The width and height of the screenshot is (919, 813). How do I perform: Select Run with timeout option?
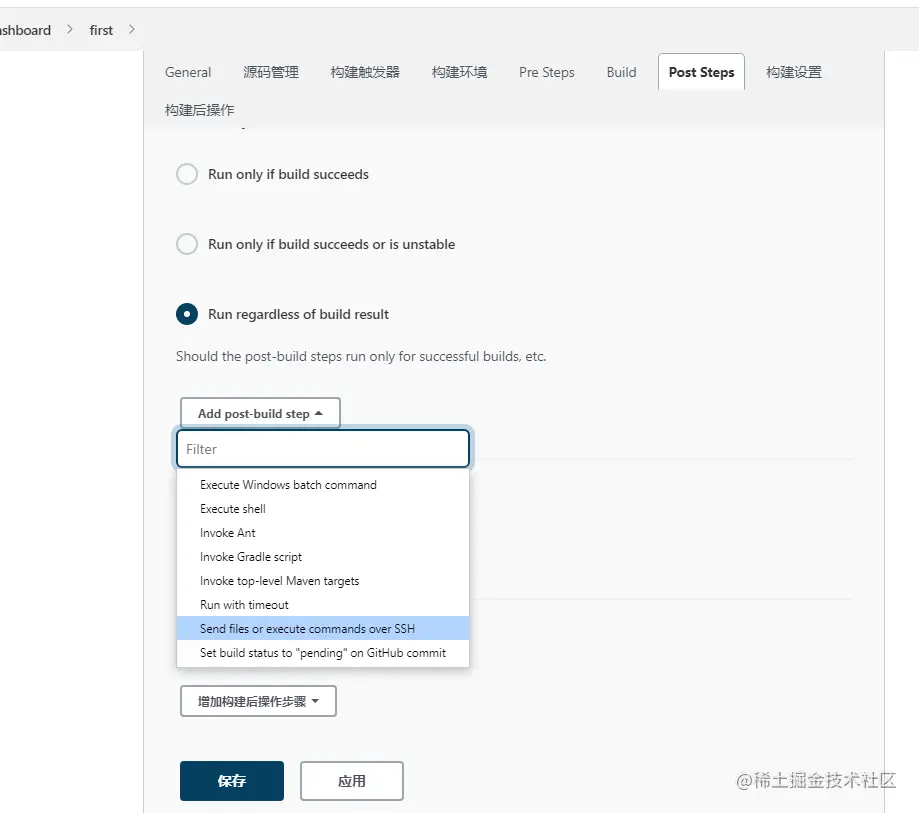click(x=323, y=605)
